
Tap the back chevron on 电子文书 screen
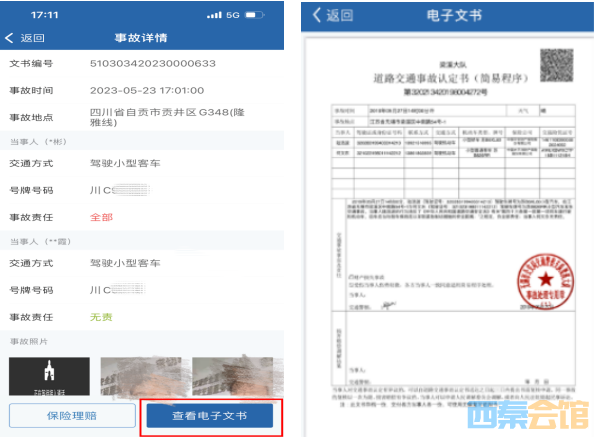pos(317,15)
